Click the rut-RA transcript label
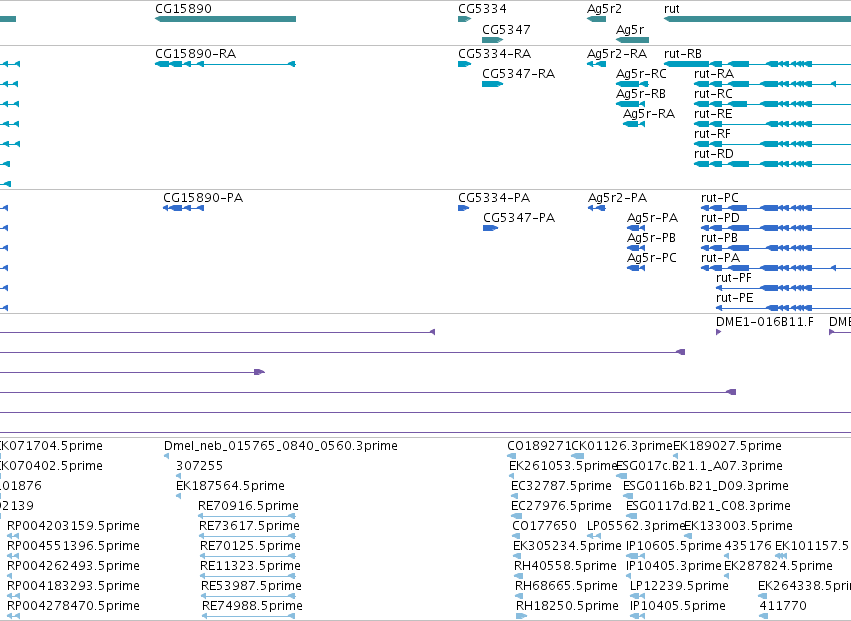 click(x=714, y=74)
